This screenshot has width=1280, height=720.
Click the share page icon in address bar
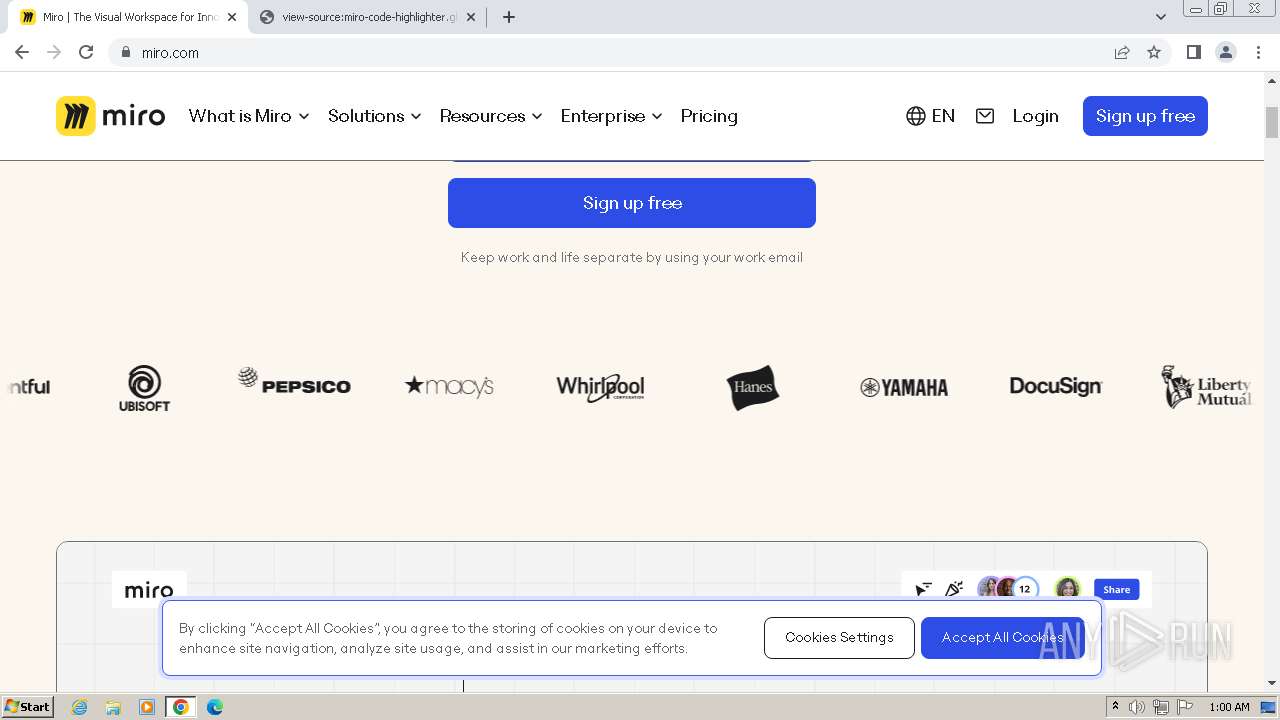1122,52
